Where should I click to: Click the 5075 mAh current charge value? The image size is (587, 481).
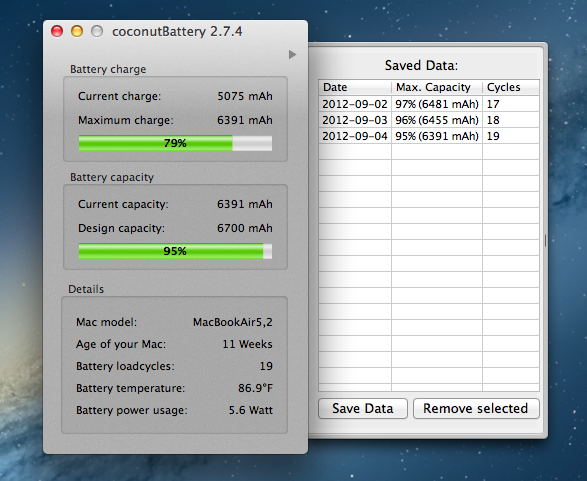[245, 96]
